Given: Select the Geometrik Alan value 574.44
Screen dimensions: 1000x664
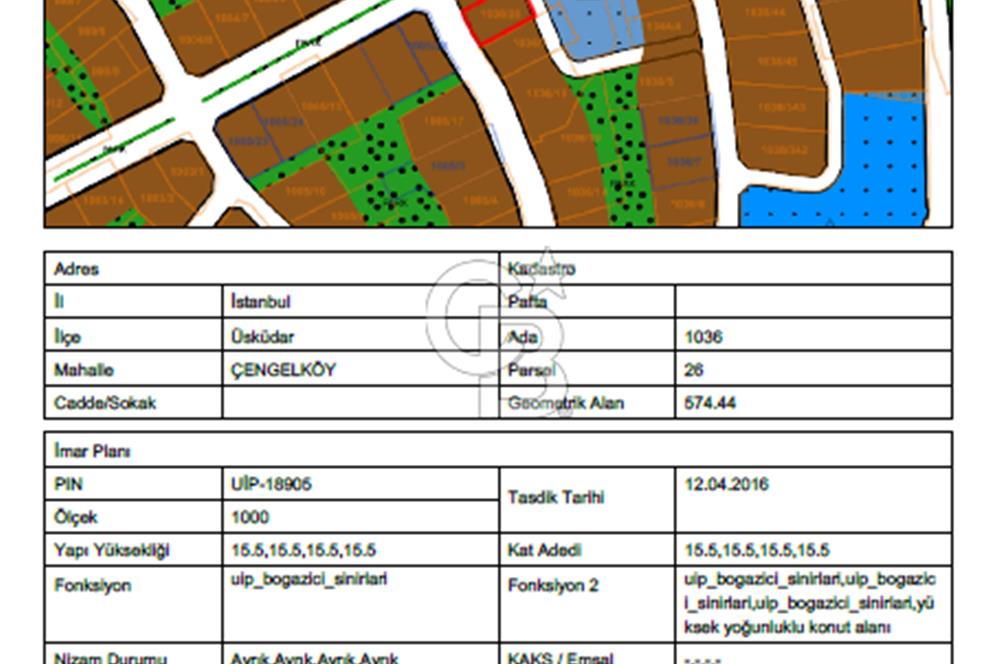Looking at the screenshot, I should [x=709, y=403].
